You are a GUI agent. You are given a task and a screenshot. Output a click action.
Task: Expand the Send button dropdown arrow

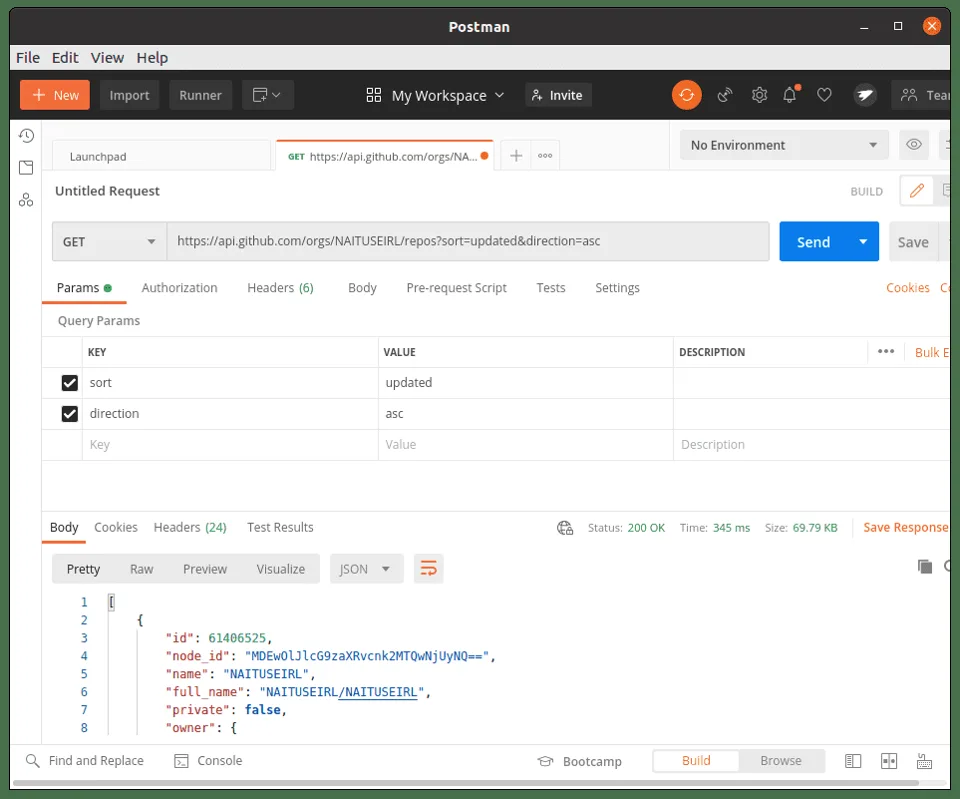863,241
